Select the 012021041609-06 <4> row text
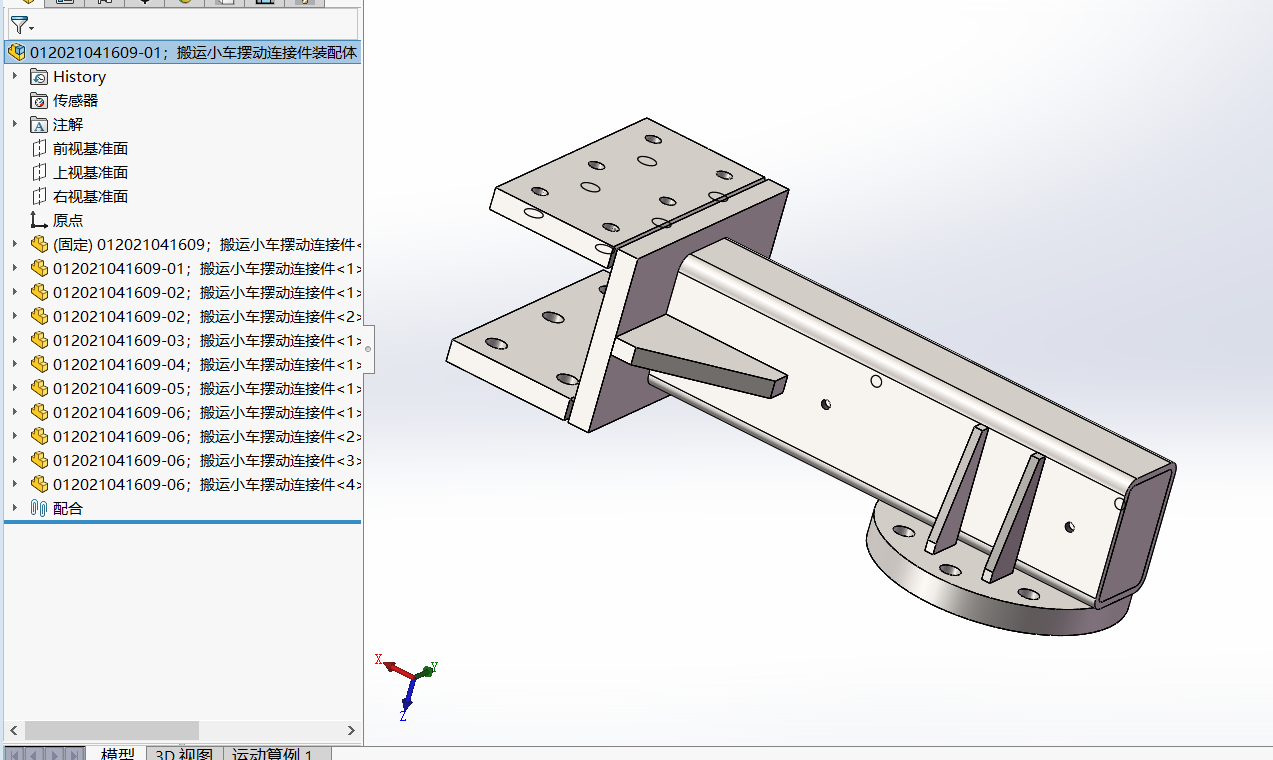 (207, 485)
